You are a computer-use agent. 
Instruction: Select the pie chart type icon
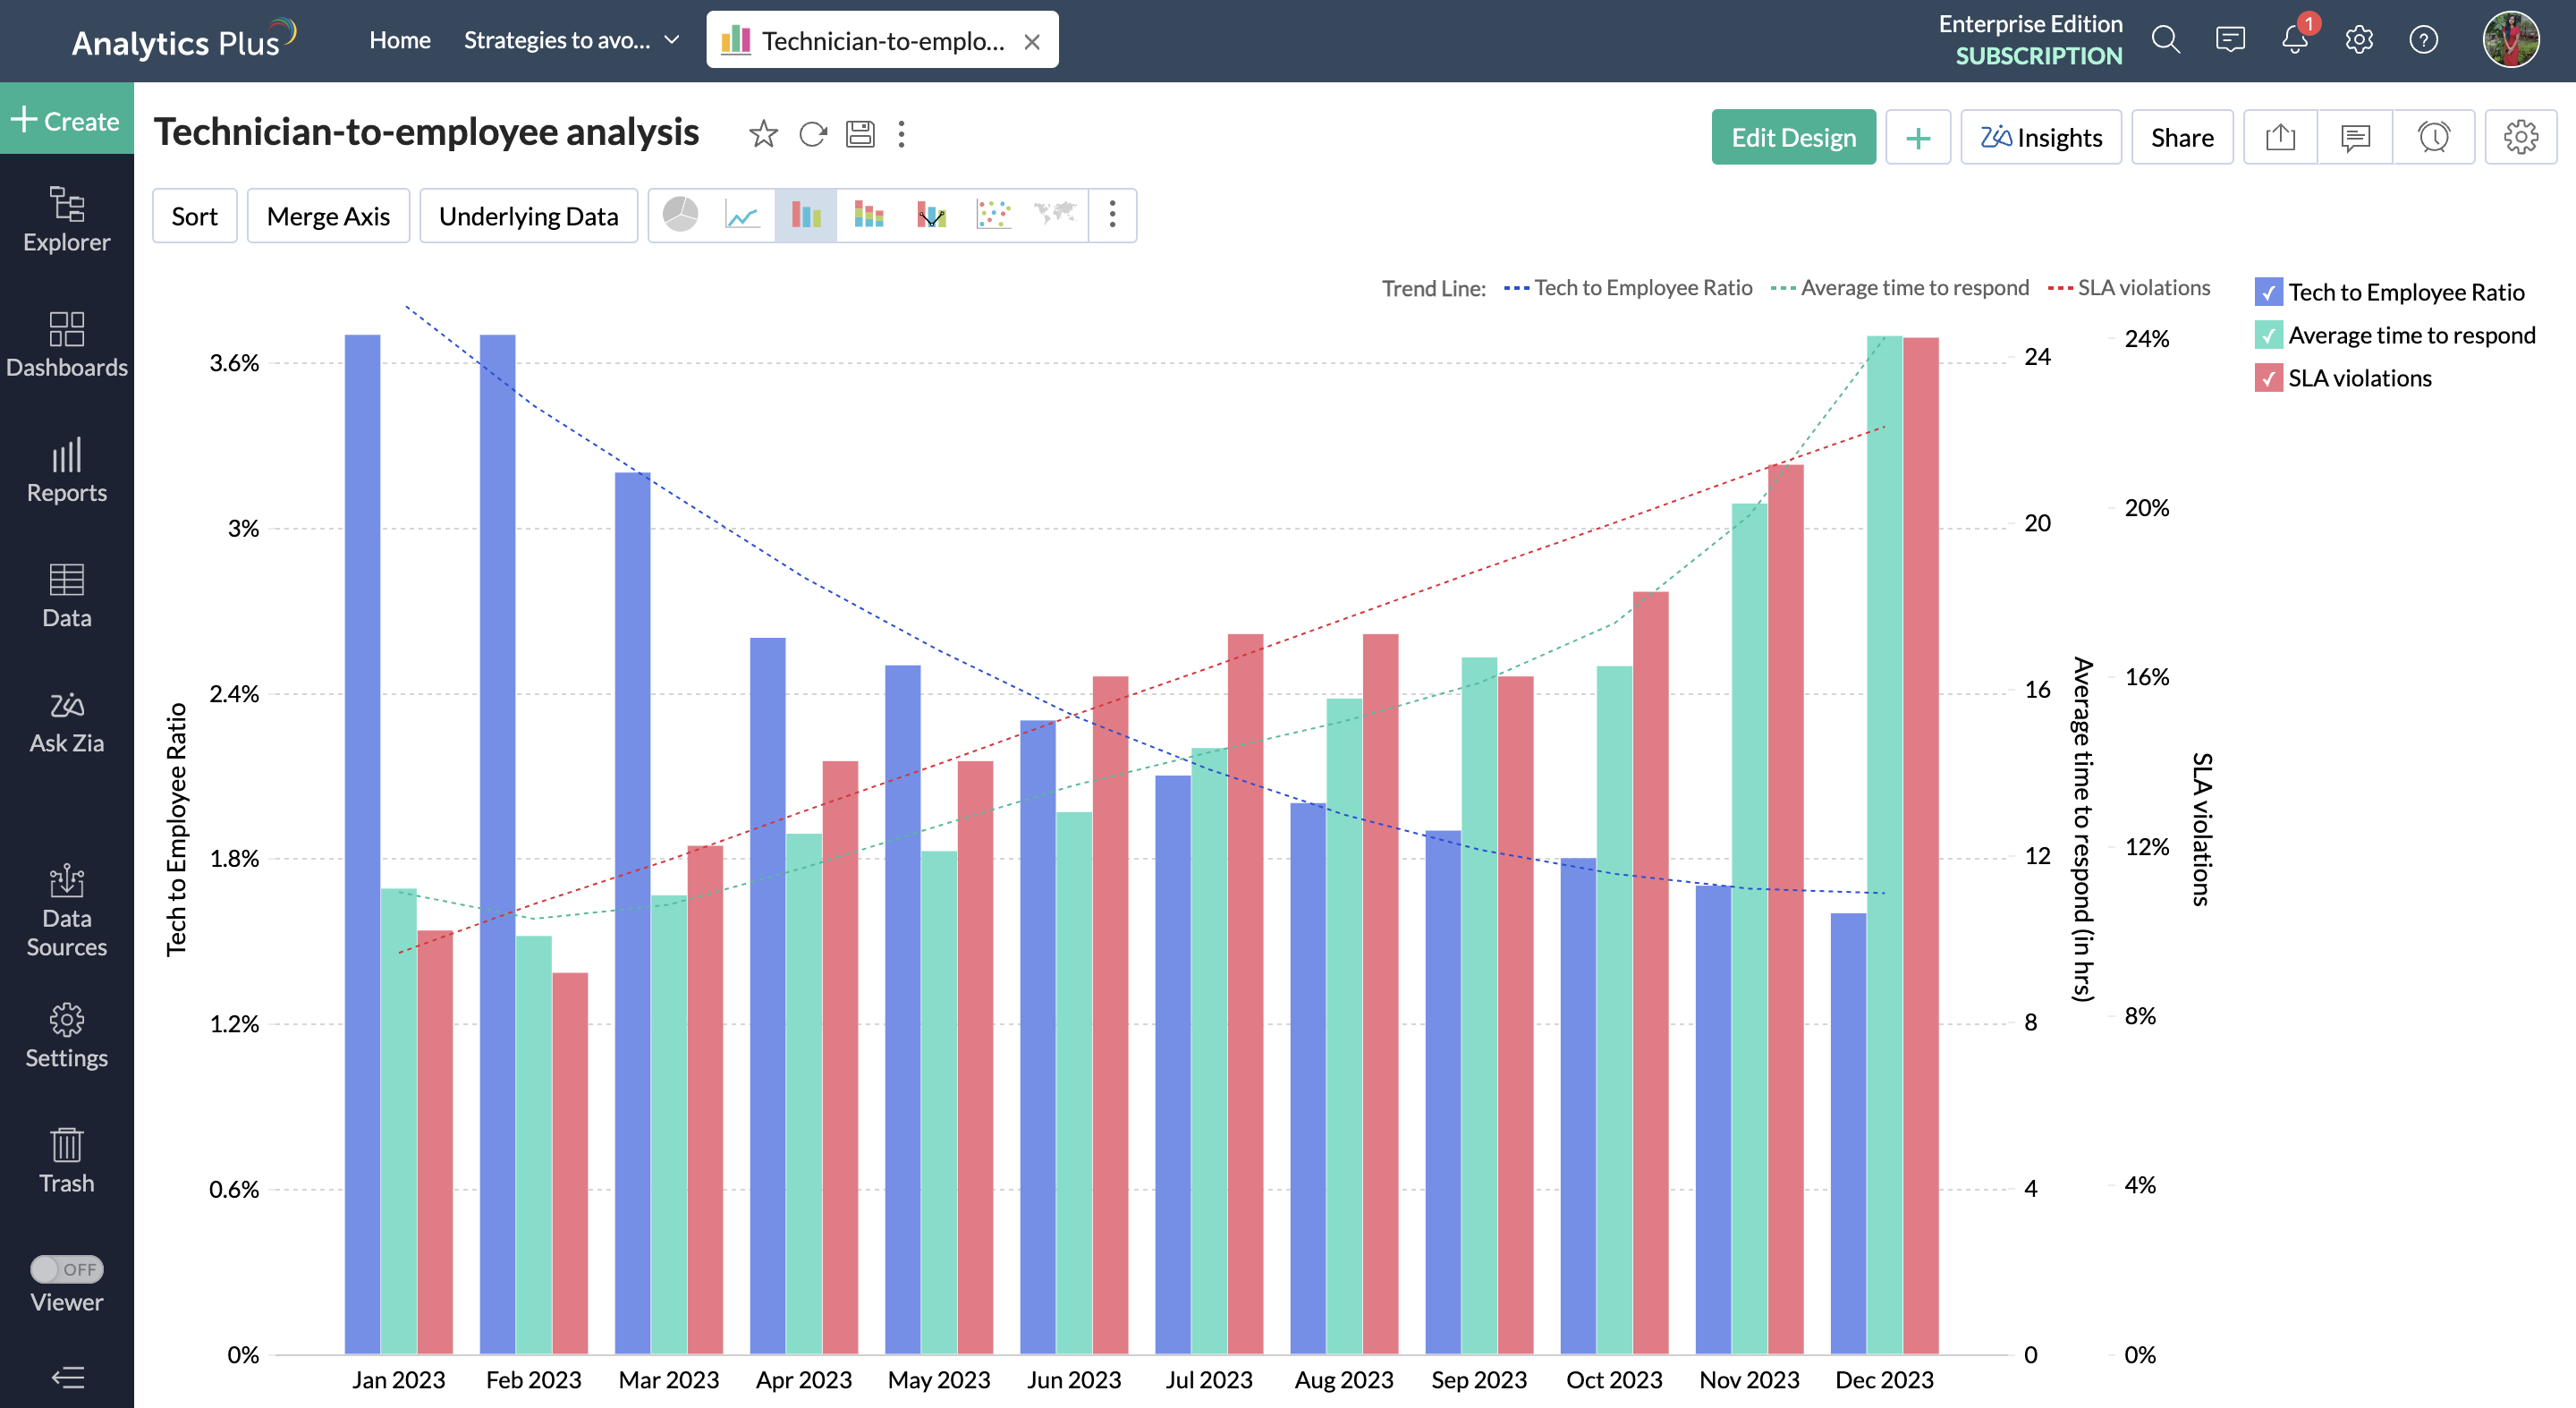coord(681,215)
